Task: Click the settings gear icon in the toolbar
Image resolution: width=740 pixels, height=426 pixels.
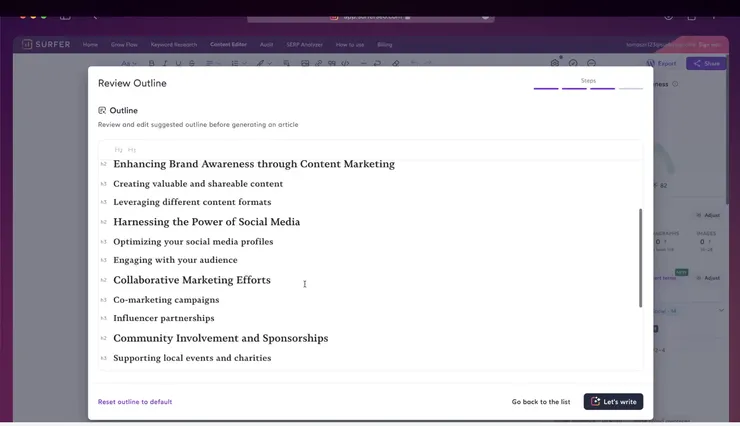Action: click(555, 63)
